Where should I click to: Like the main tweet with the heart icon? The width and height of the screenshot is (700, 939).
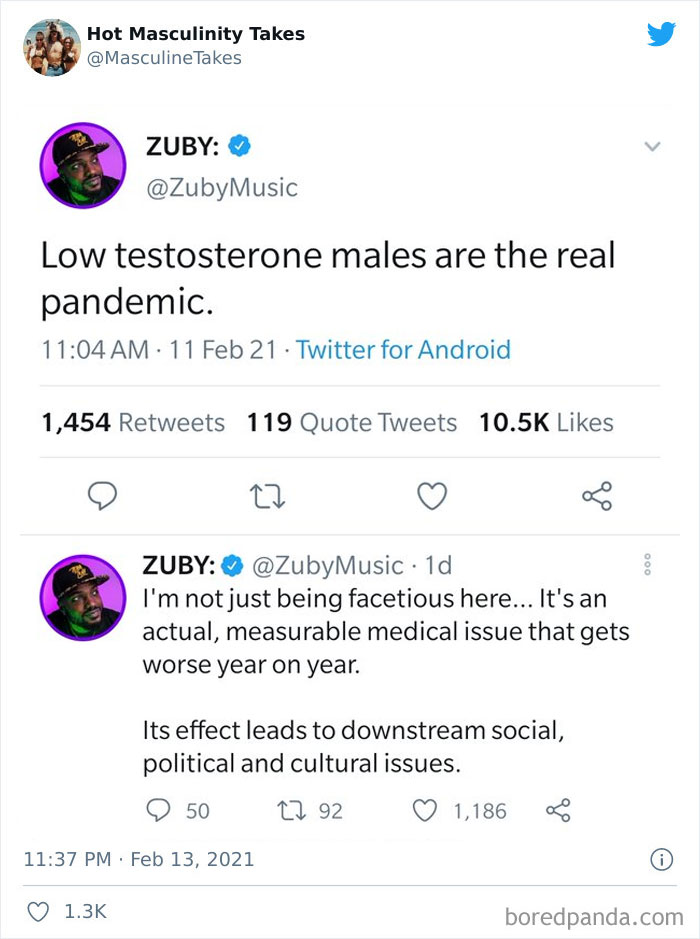point(431,496)
